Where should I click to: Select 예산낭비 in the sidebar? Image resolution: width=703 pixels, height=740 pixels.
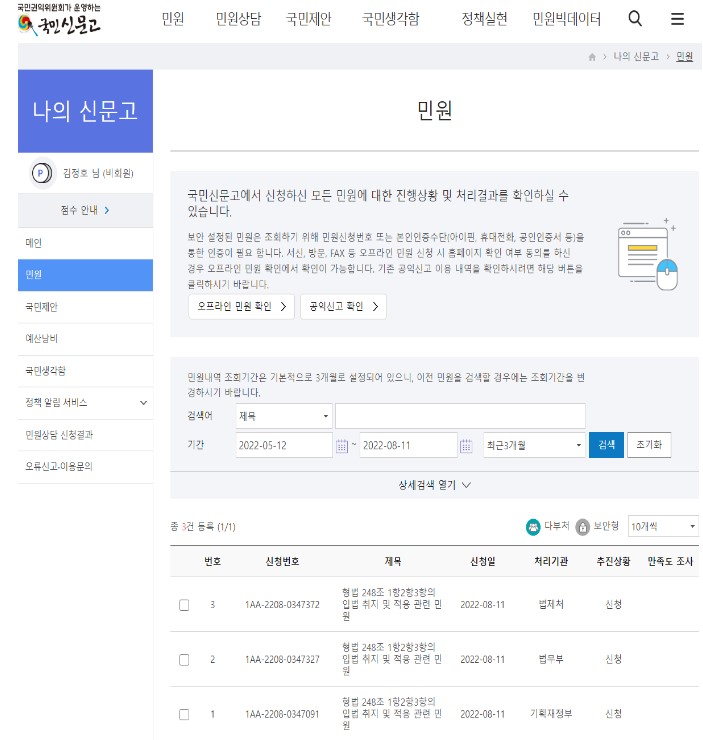pos(85,339)
